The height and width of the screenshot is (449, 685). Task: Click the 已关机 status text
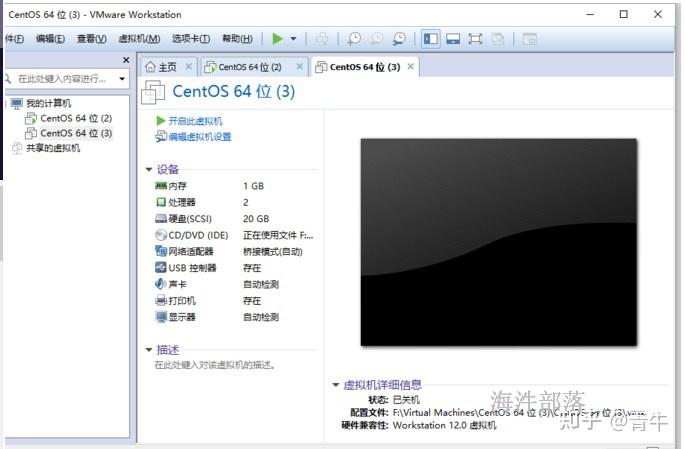click(406, 400)
